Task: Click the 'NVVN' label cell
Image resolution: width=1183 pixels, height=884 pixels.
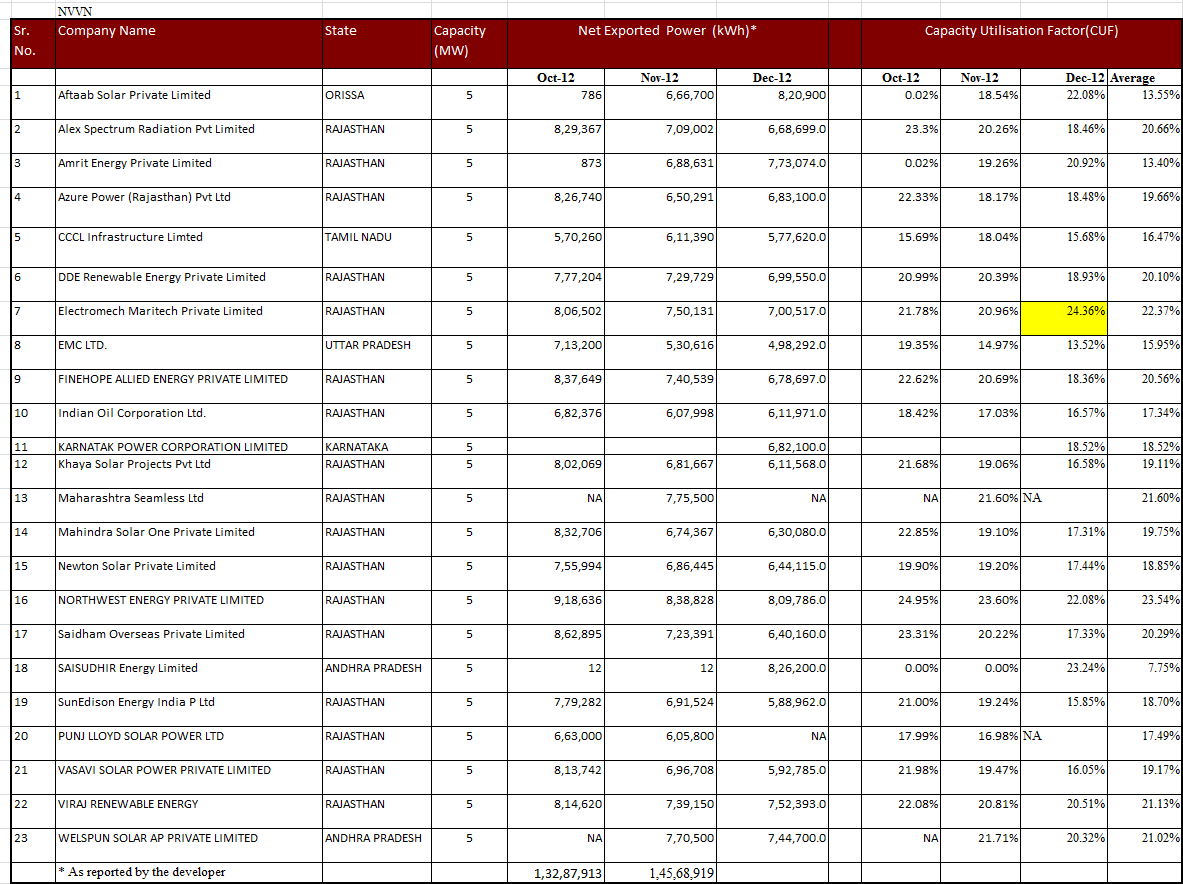Action: tap(189, 11)
